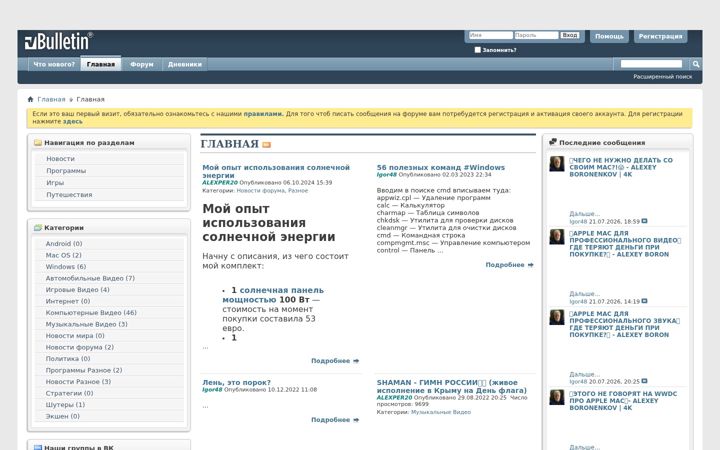Image resolution: width=720 pixels, height=450 pixels.
Task: Click the avatar beside ЭТОГО НЕ ГОВОРЯТ НА WWDC post
Action: coord(557,397)
